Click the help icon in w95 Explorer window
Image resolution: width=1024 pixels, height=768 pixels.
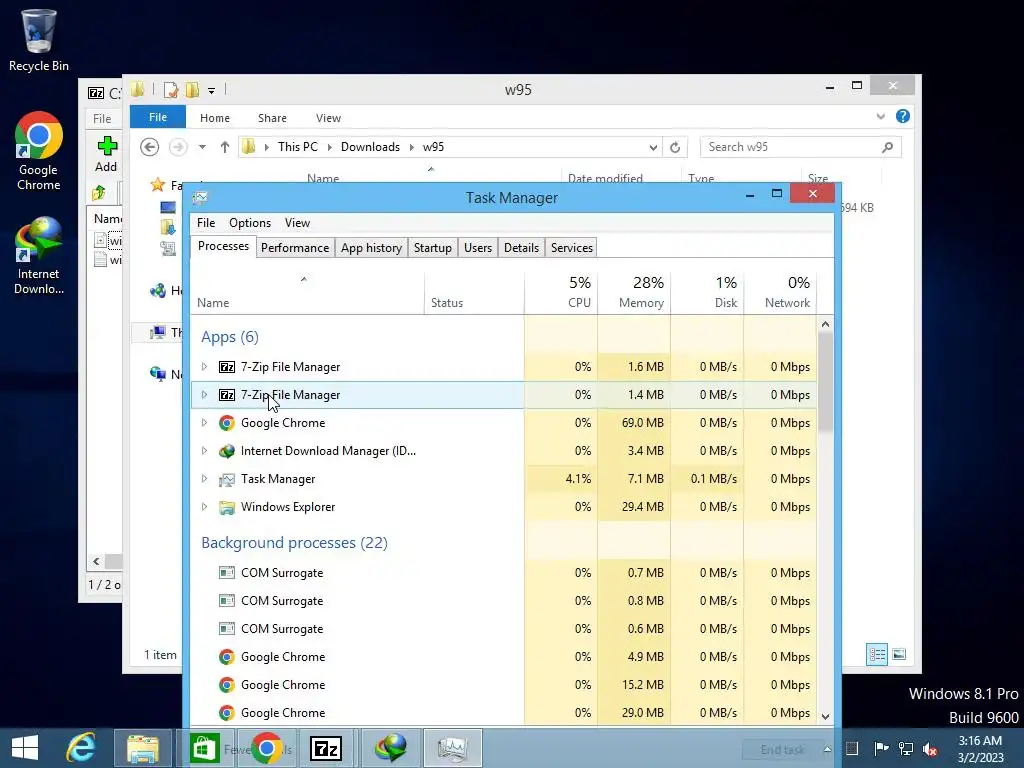pyautogui.click(x=903, y=116)
